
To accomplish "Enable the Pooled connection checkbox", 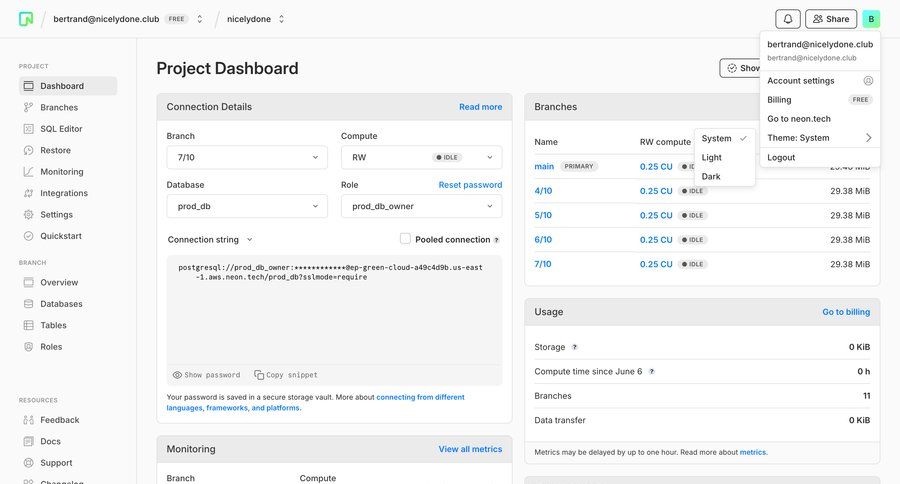I will click(405, 239).
